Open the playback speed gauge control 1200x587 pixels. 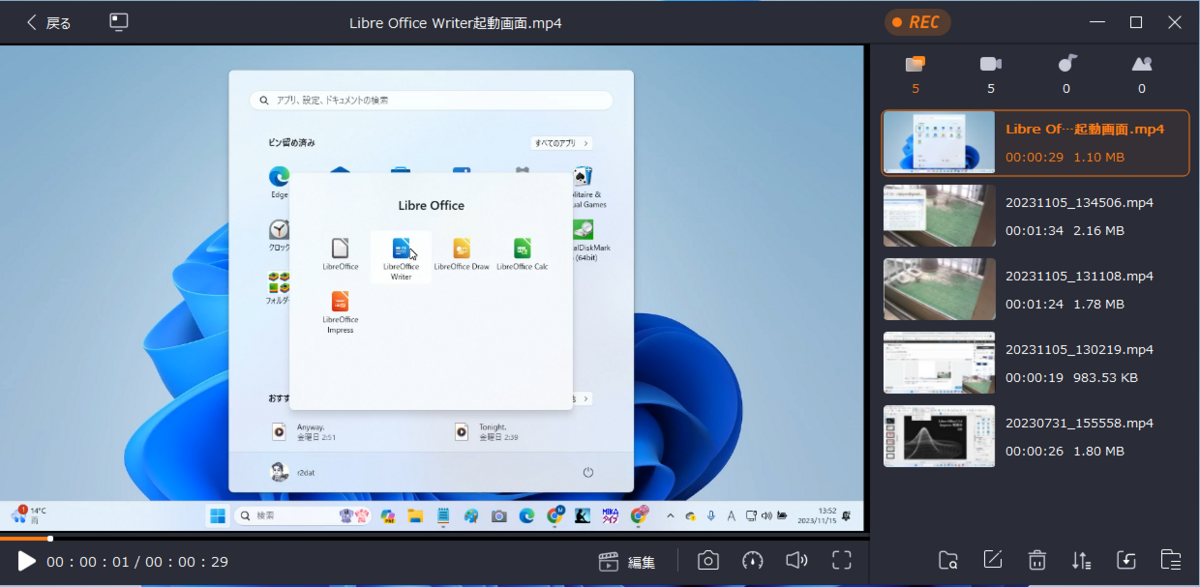coord(753,560)
